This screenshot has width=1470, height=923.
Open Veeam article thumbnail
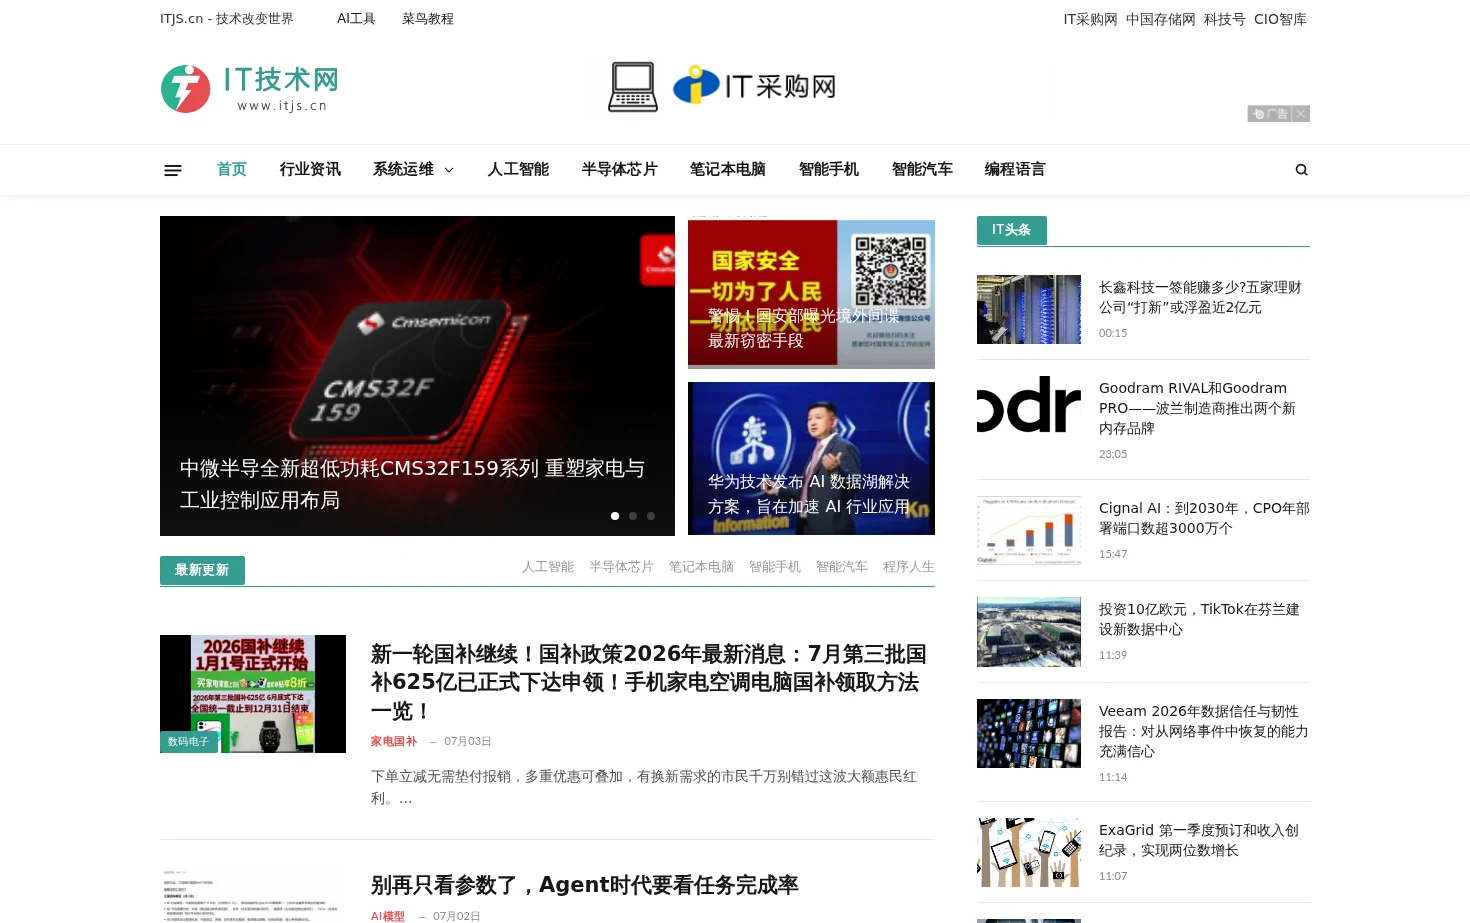click(1029, 734)
